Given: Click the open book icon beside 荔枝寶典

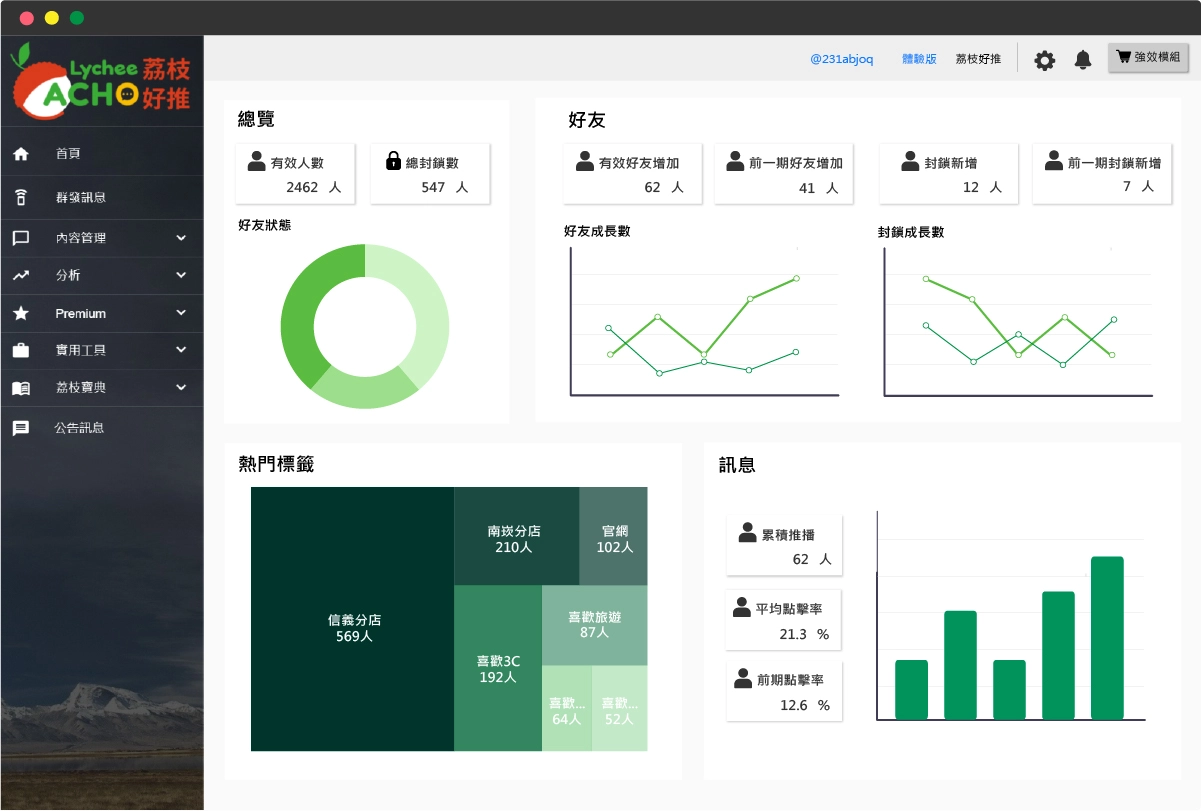Looking at the screenshot, I should (x=21, y=388).
